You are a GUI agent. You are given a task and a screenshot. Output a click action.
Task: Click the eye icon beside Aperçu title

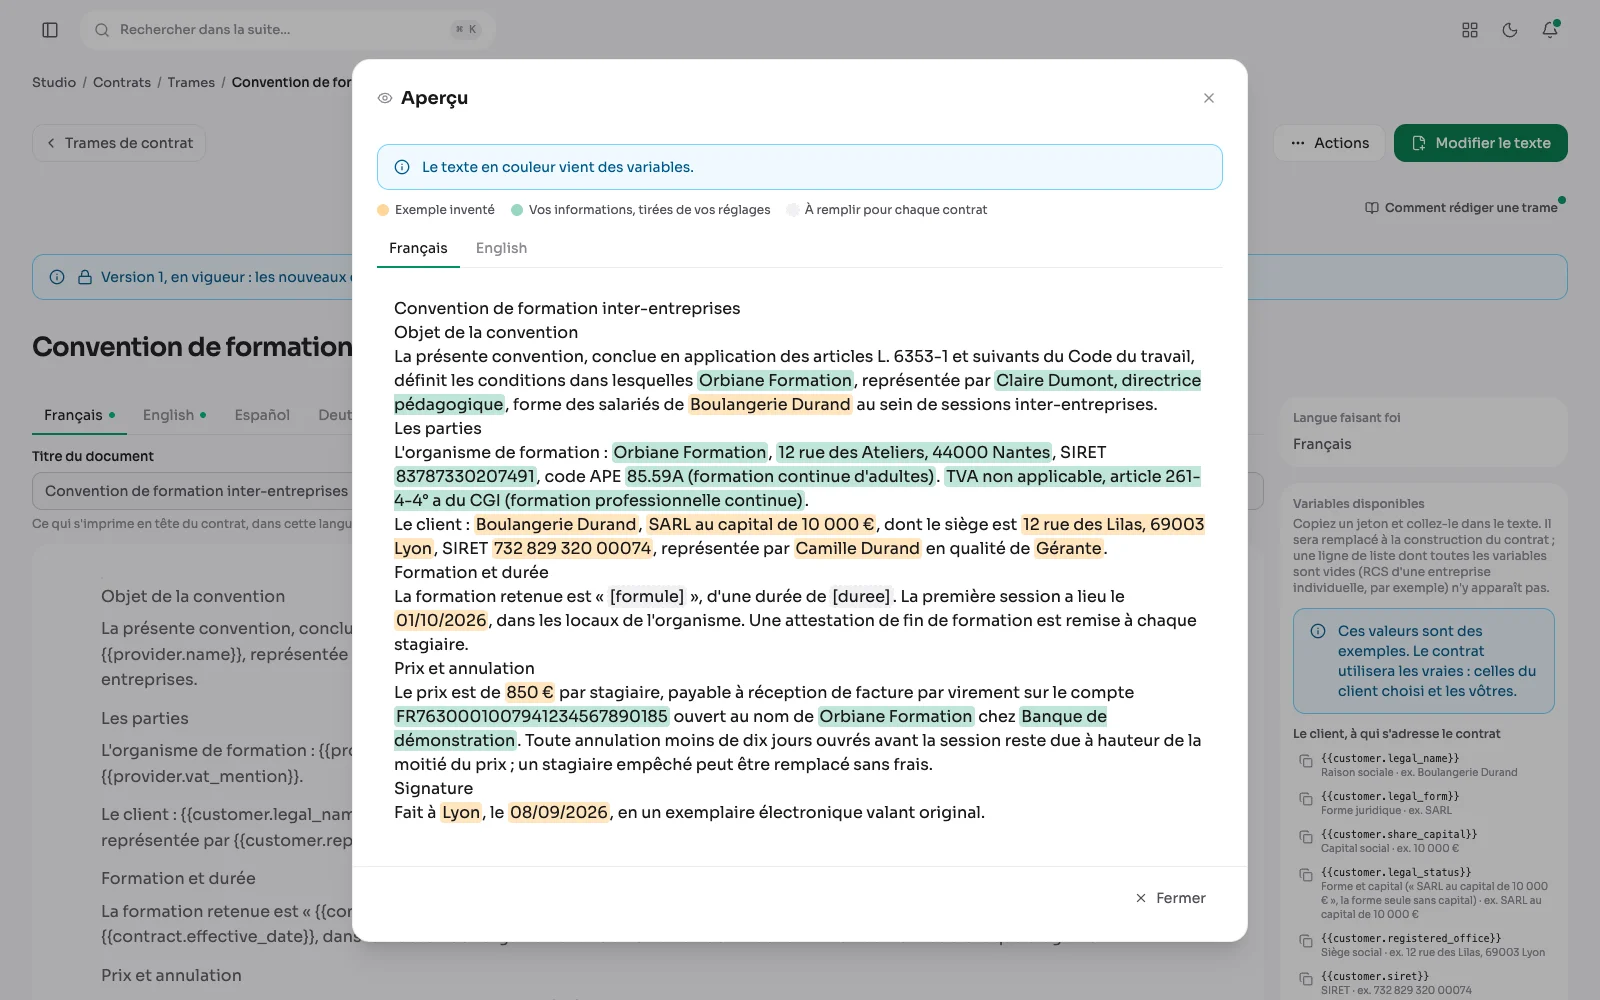coord(385,98)
